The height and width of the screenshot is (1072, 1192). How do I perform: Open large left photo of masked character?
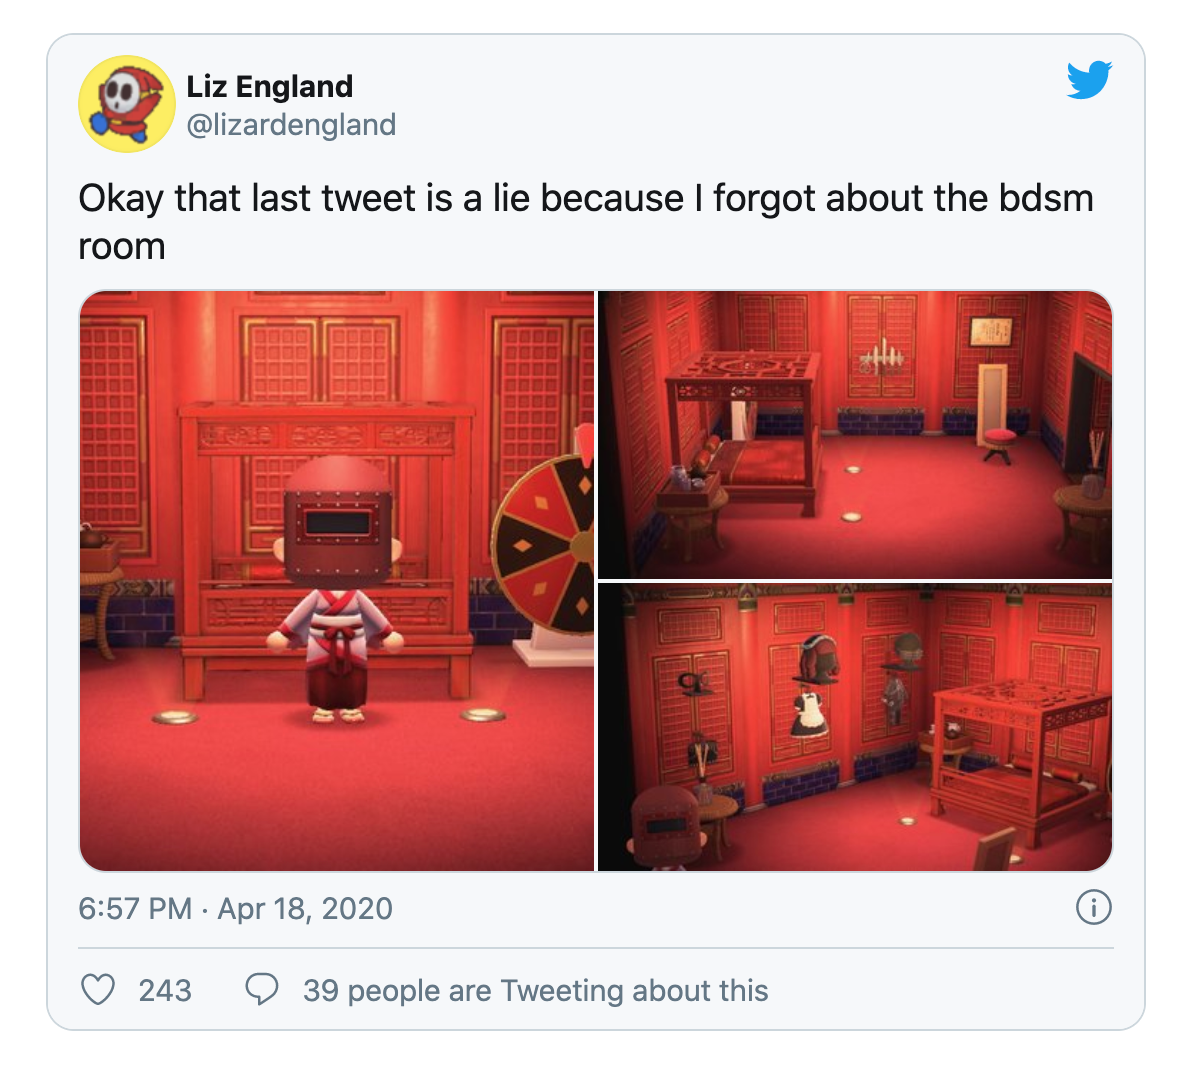[337, 581]
